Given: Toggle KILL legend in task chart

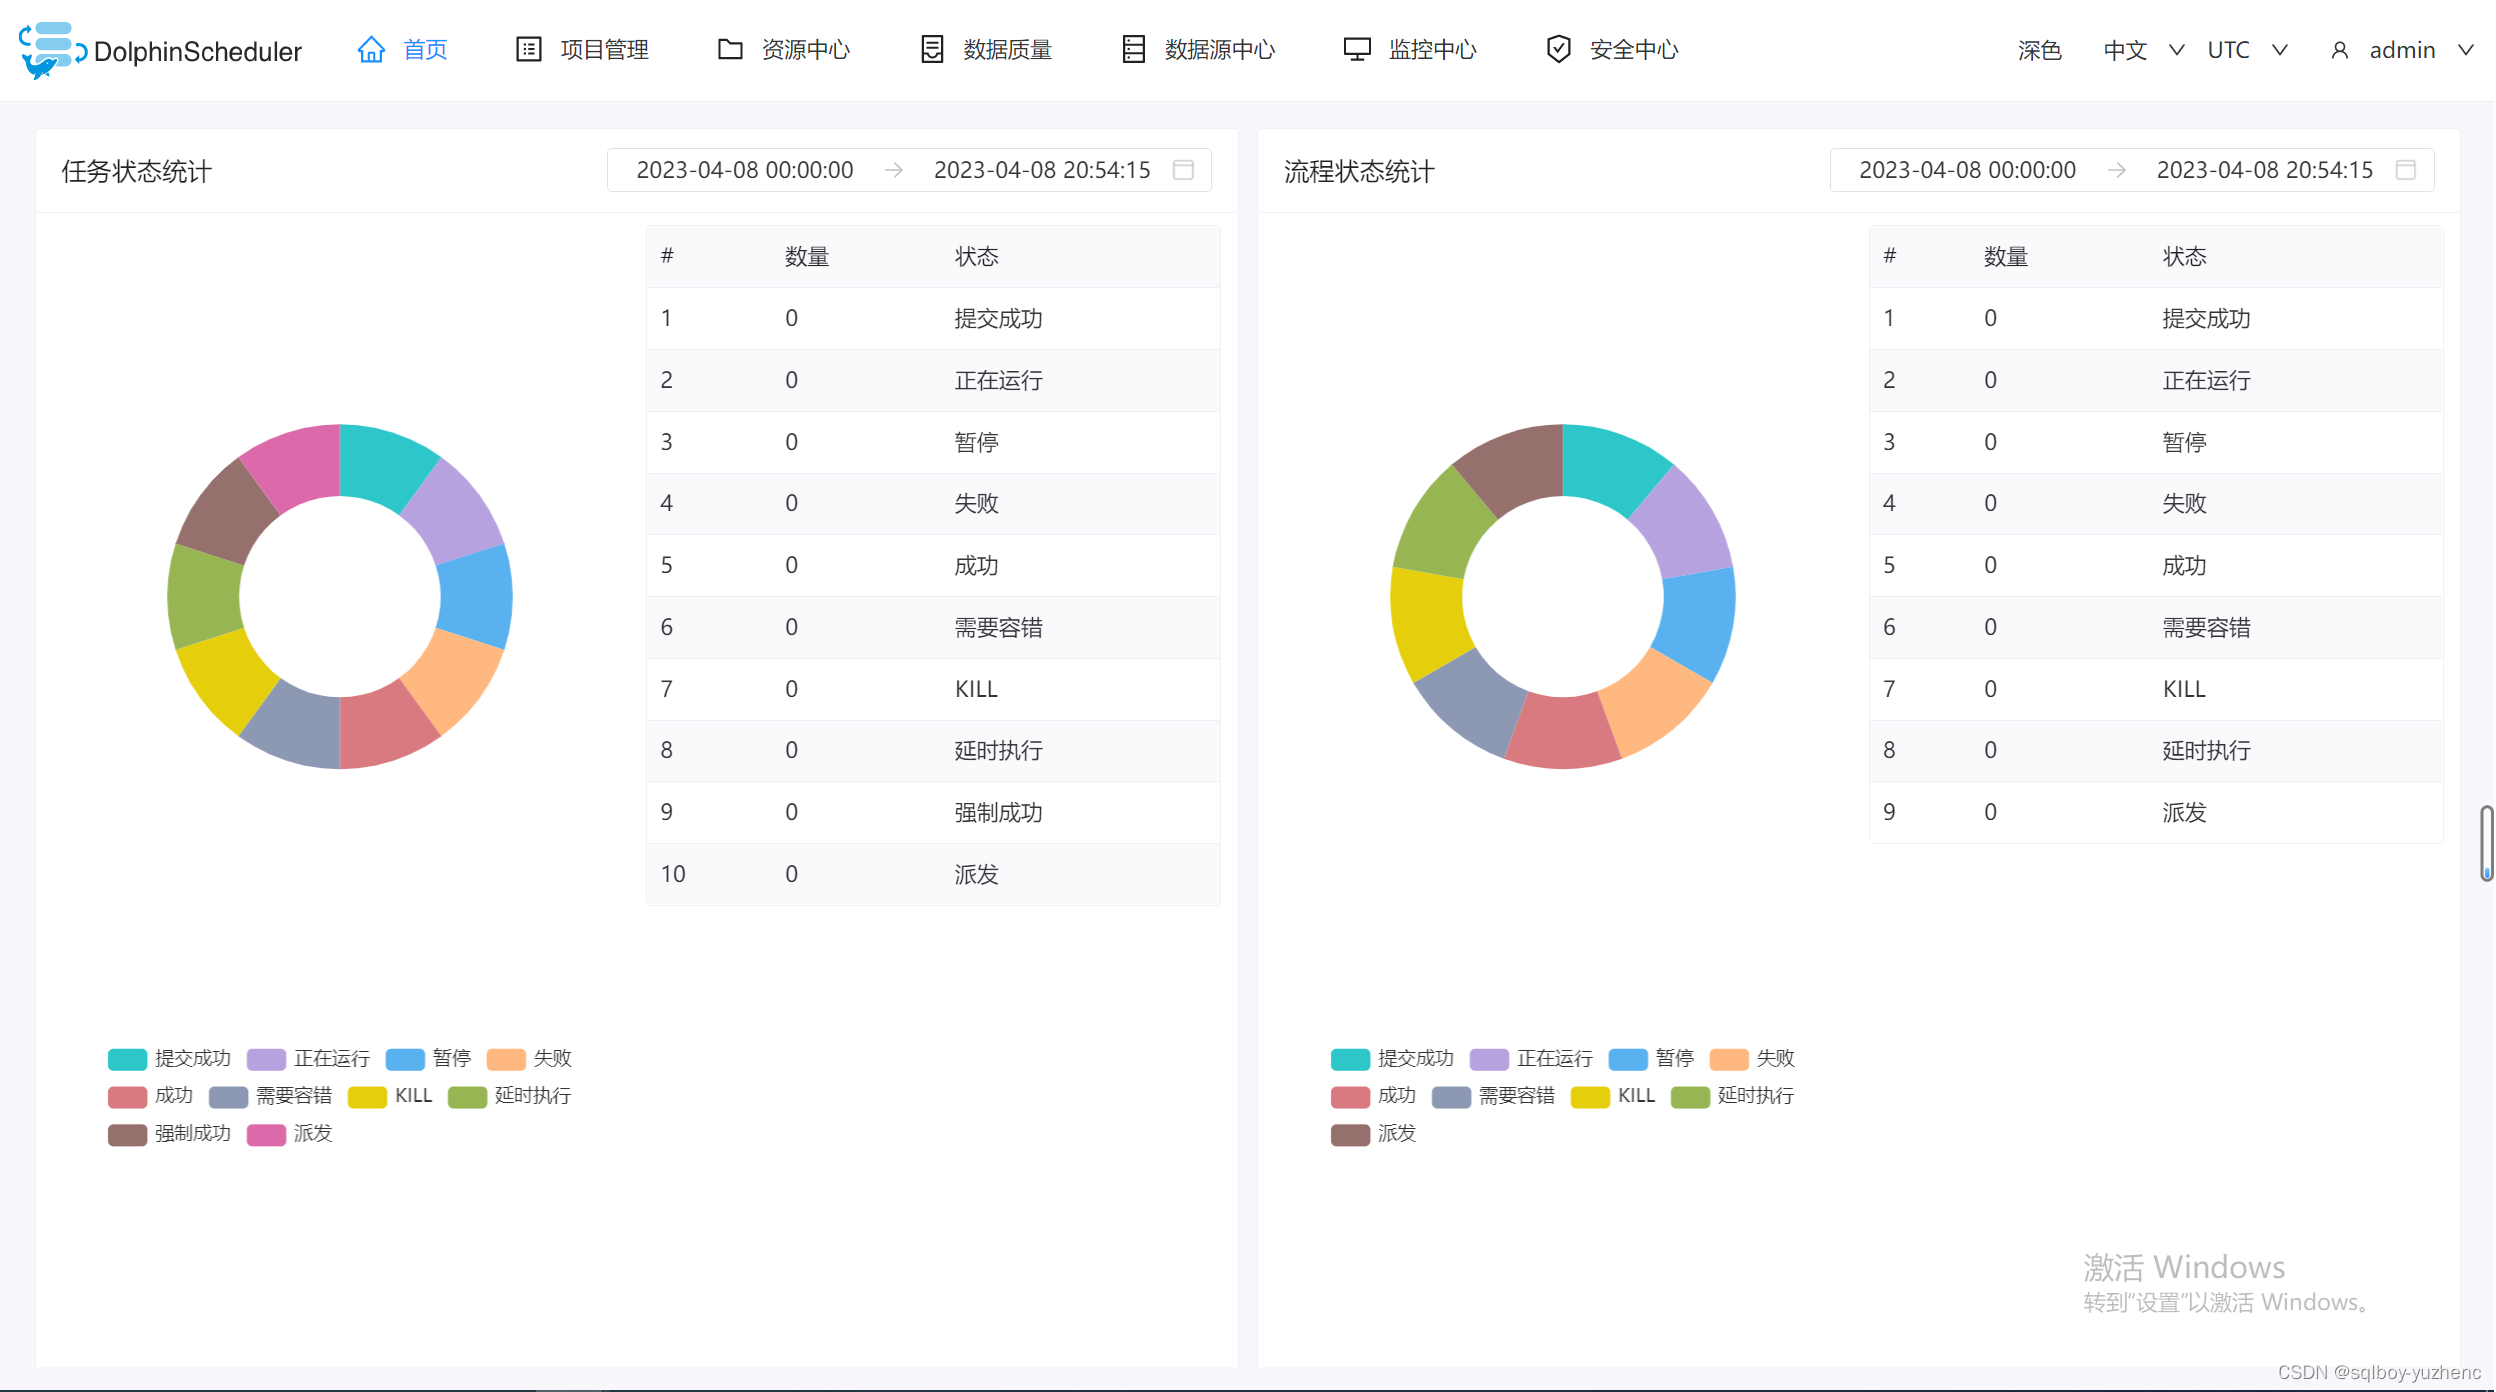Looking at the screenshot, I should pos(390,1096).
